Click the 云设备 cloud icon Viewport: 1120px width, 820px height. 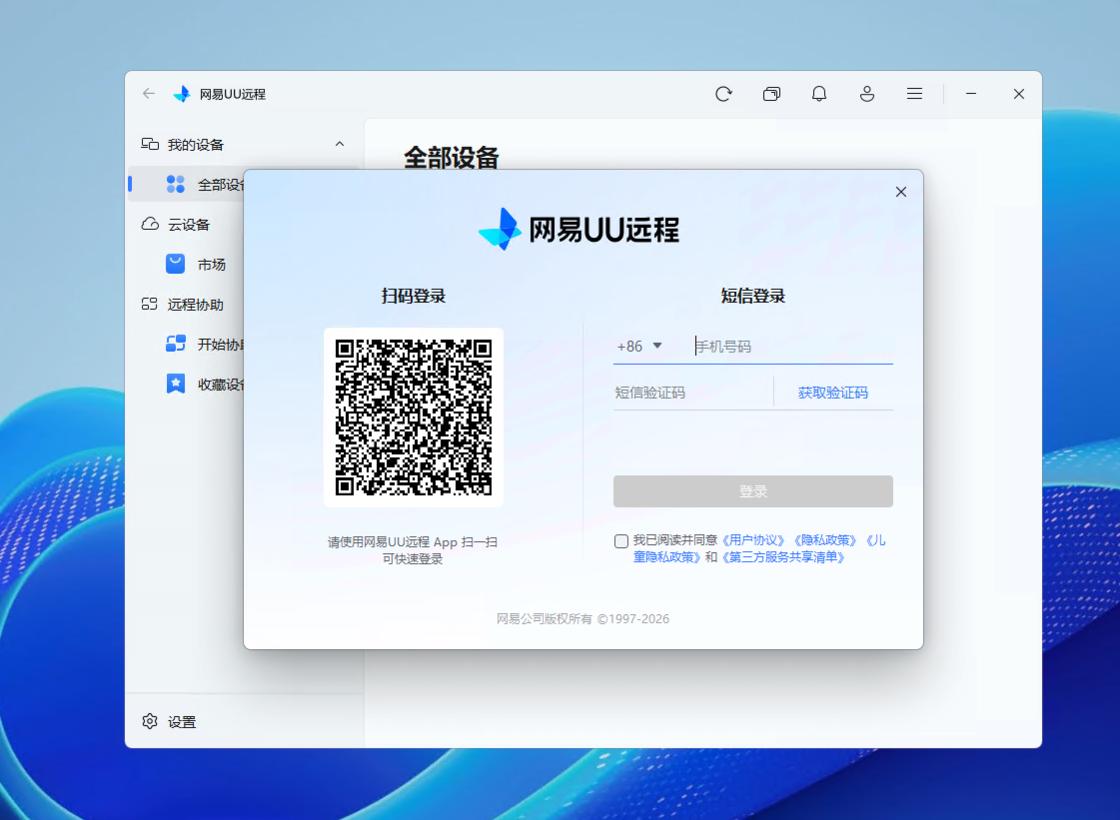point(150,224)
